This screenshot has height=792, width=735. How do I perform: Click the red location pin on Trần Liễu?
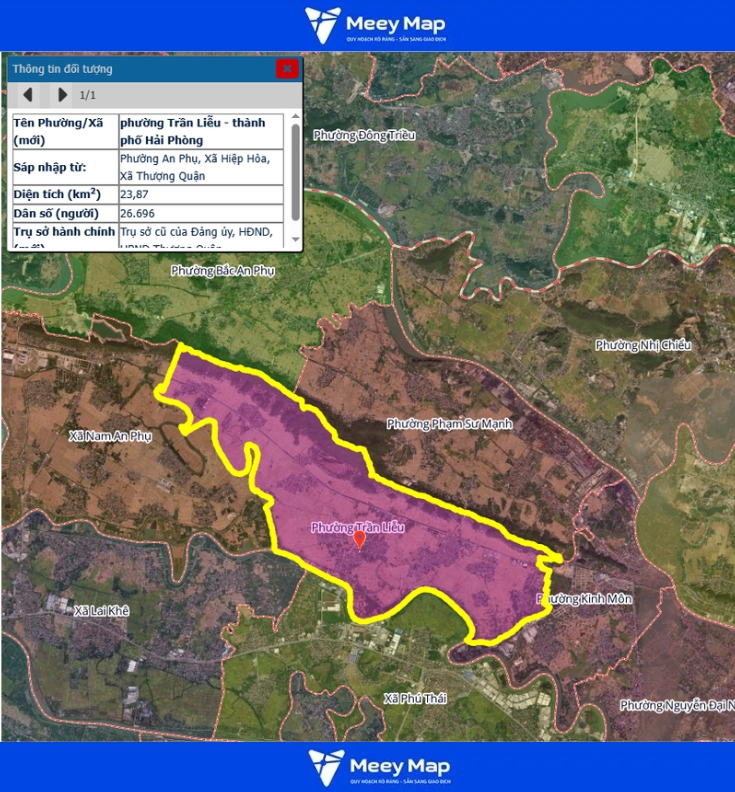tap(359, 541)
